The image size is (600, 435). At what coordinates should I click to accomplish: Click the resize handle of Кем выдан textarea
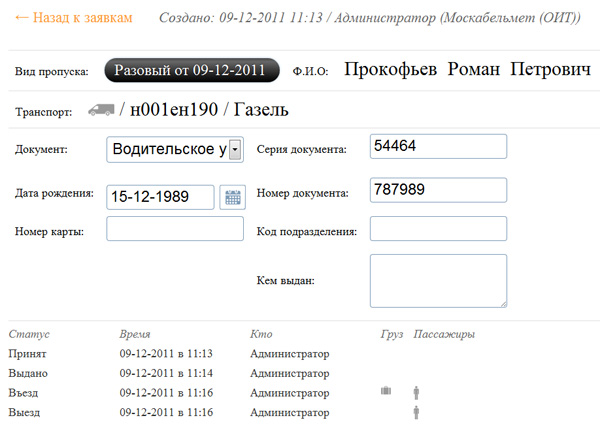click(x=502, y=303)
